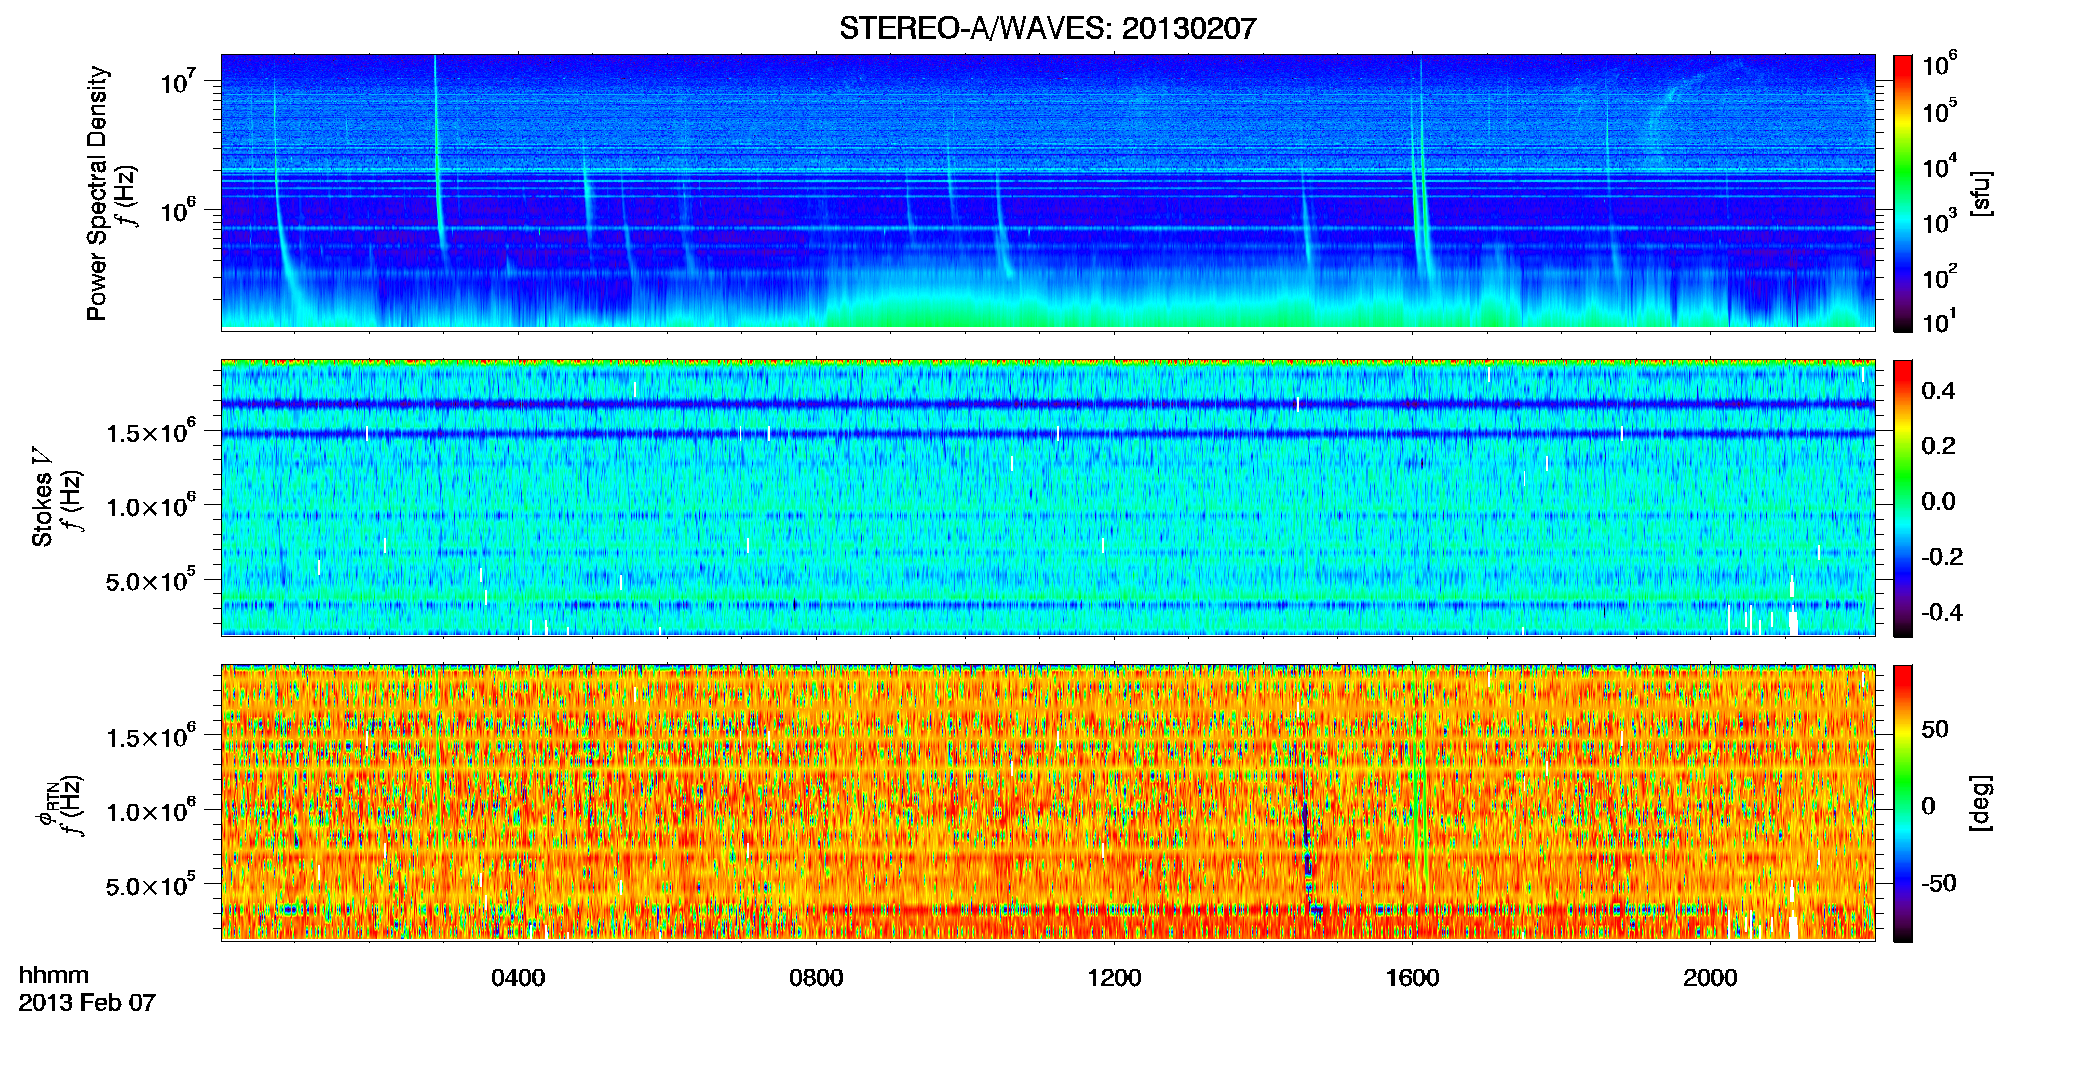Select the hhmm axis caption
Viewport: 2096px width, 1080px height.
pyautogui.click(x=54, y=975)
